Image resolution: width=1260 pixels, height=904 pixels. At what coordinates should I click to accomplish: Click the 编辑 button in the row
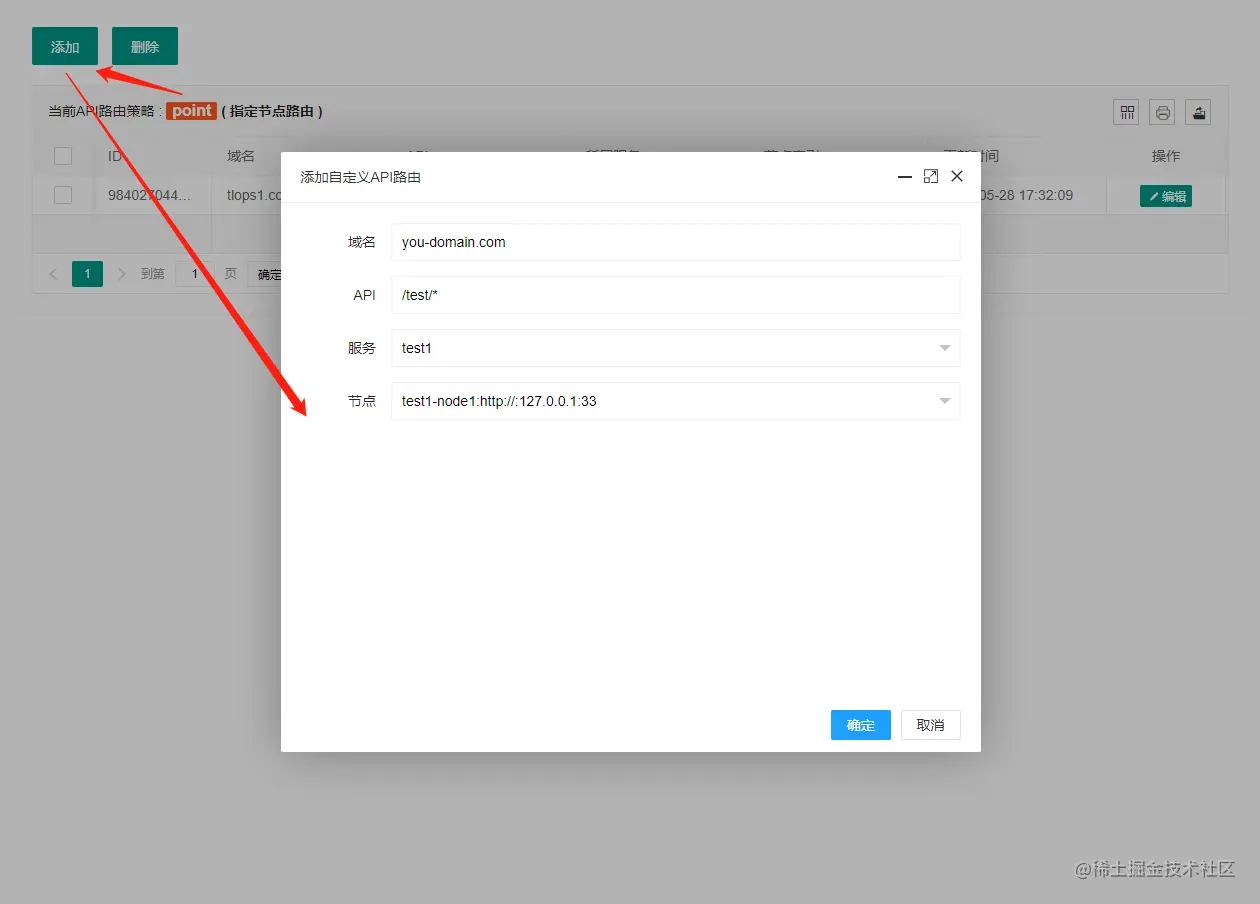point(1166,196)
